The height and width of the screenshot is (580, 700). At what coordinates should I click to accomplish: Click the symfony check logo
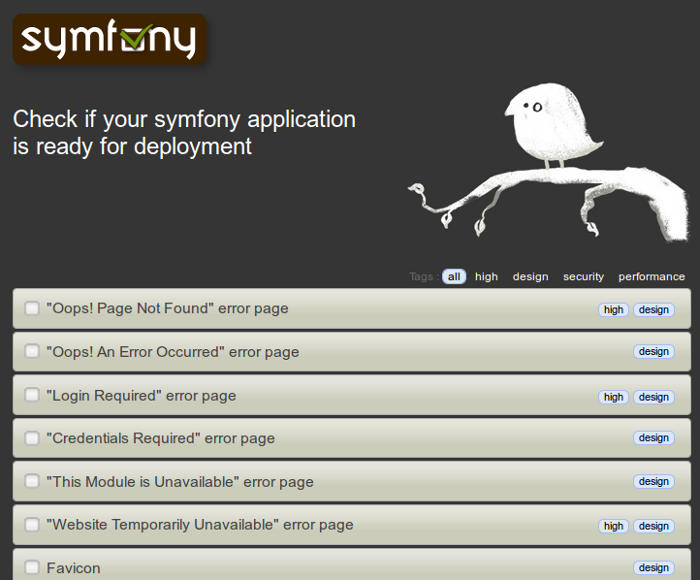(x=109, y=39)
